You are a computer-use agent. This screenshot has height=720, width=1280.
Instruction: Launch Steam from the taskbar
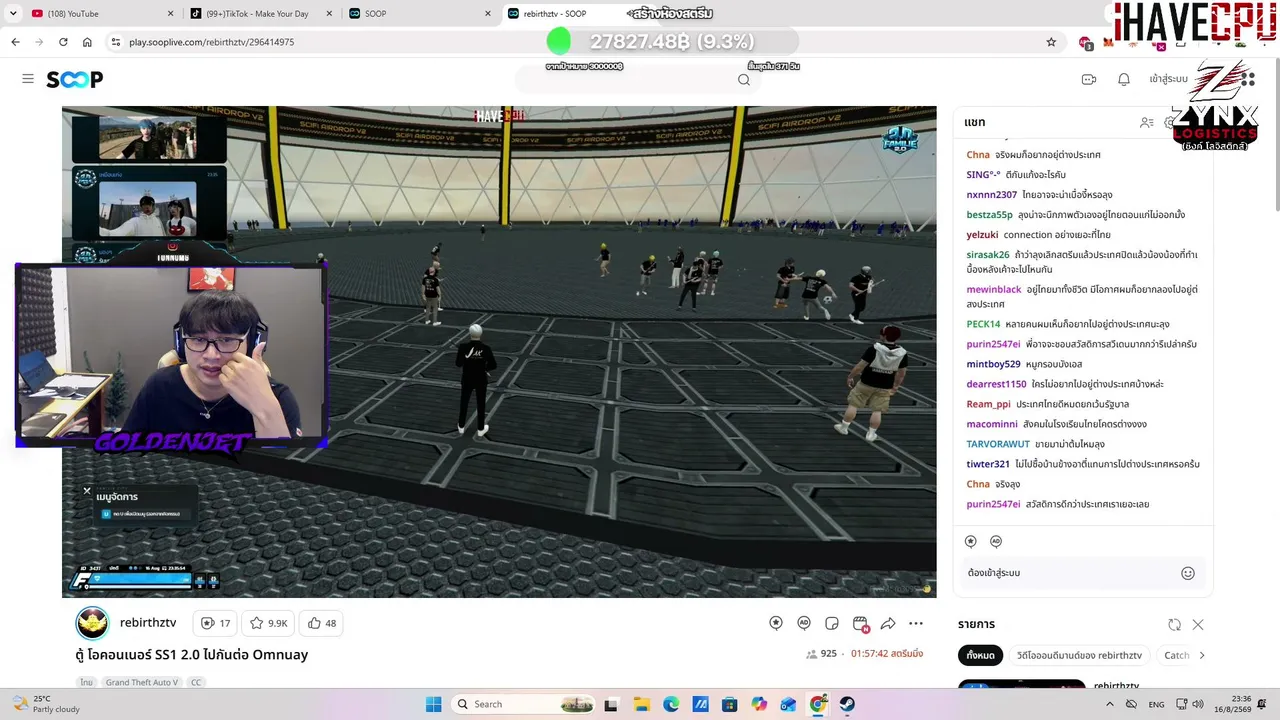[x=847, y=704]
